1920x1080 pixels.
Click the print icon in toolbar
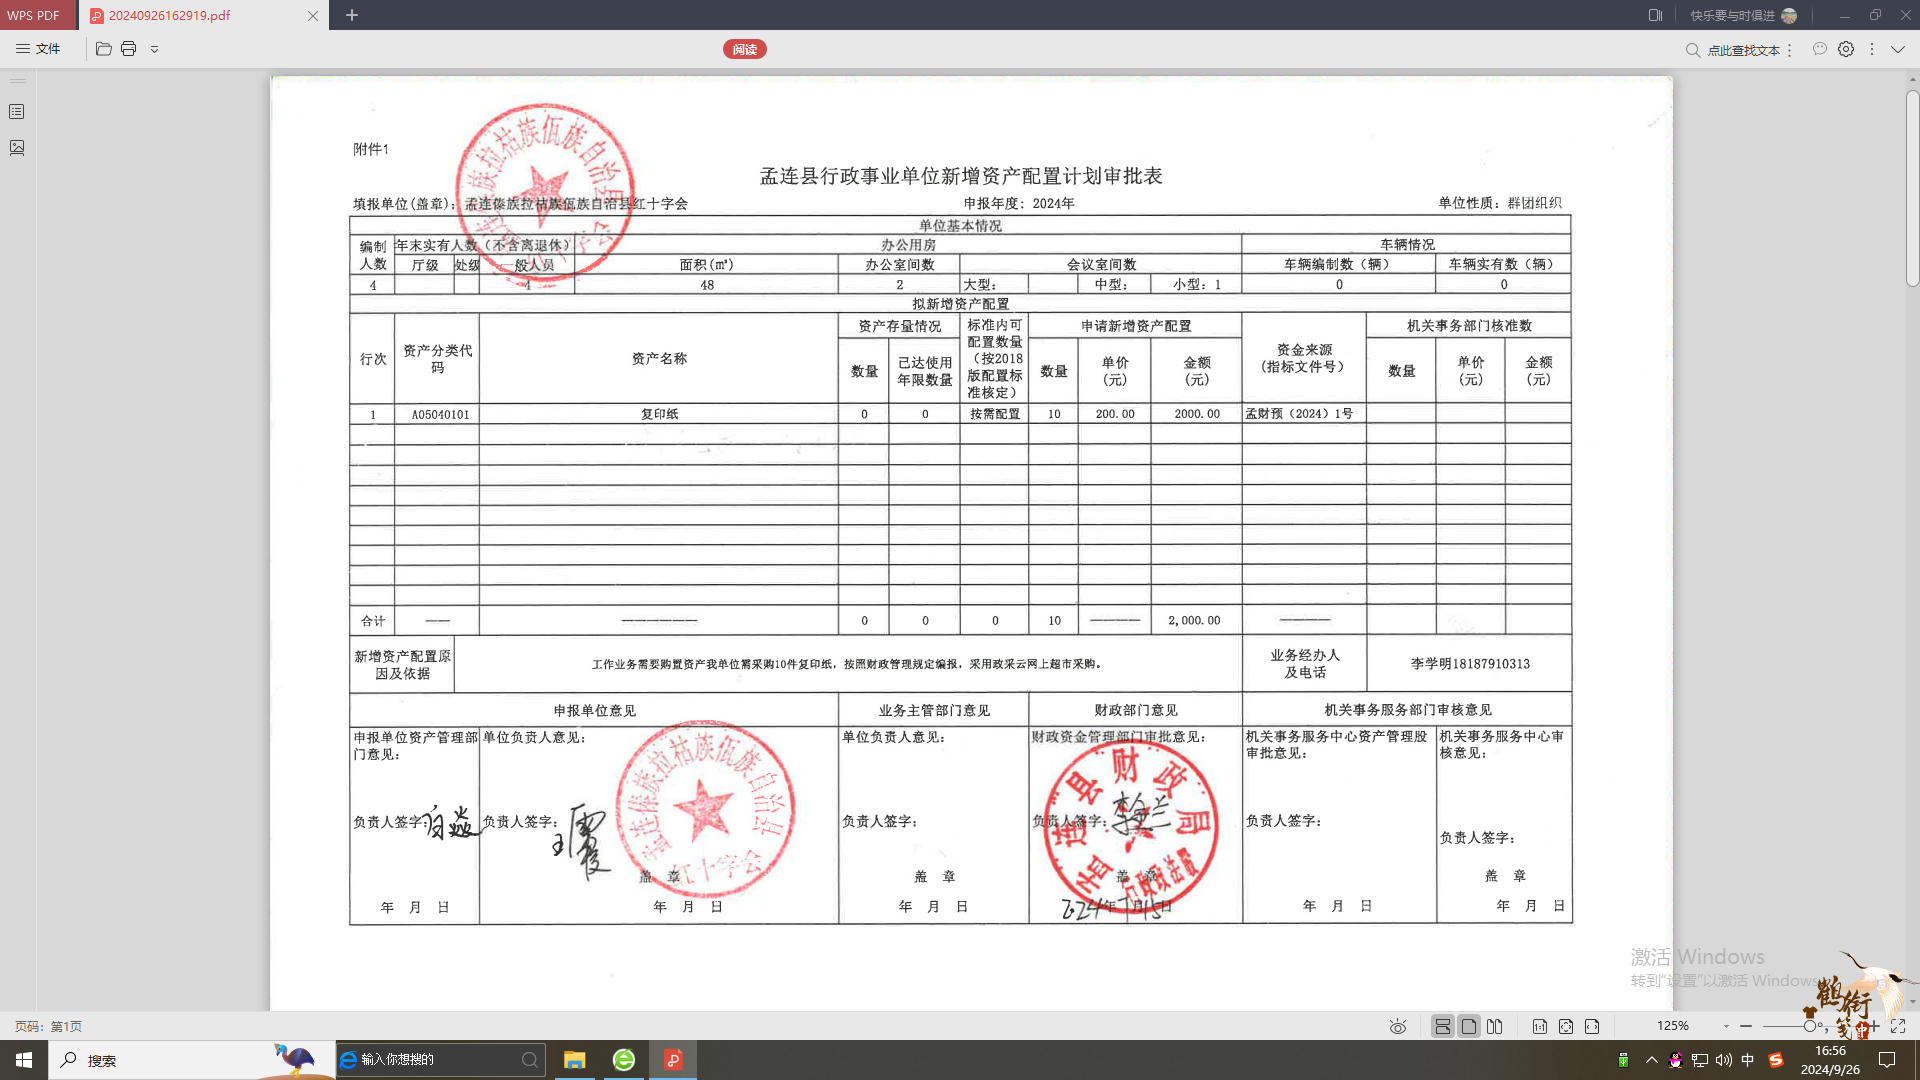(128, 49)
